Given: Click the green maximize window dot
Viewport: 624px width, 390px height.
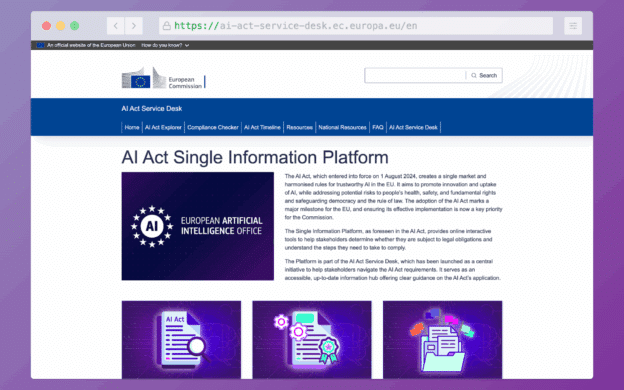Looking at the screenshot, I should click(x=74, y=26).
